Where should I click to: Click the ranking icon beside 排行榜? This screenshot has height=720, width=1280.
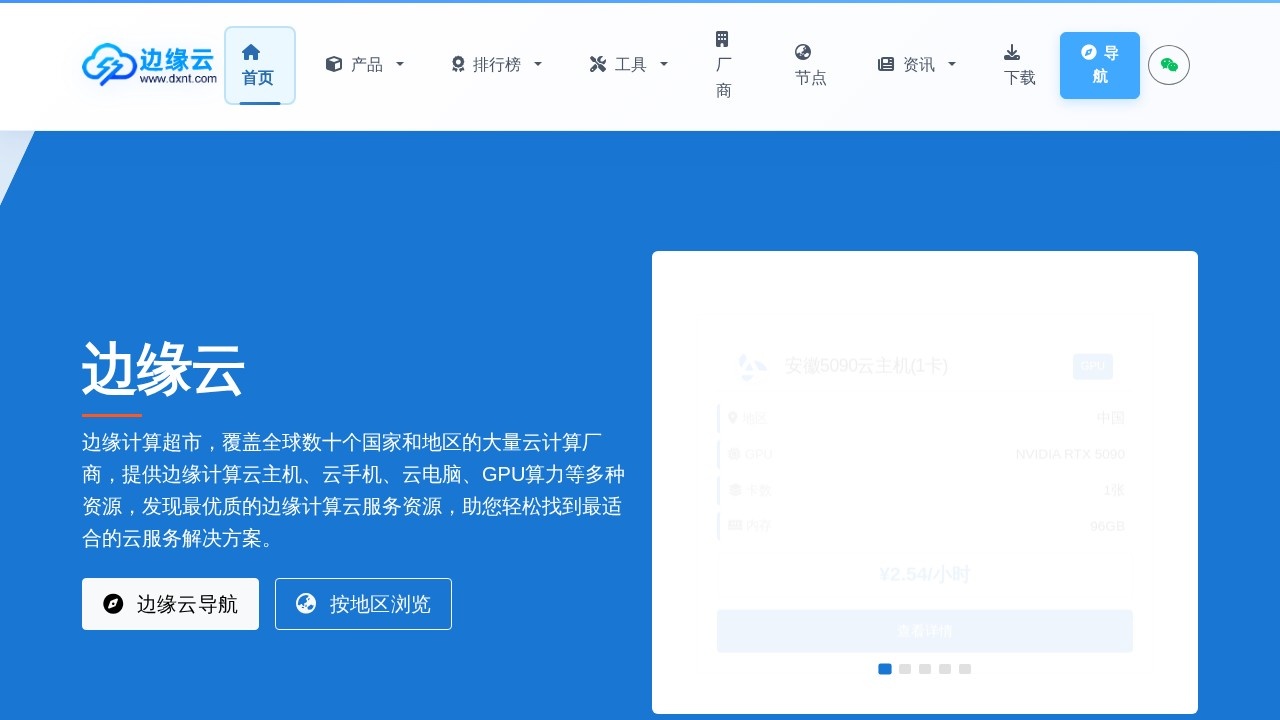(x=457, y=64)
